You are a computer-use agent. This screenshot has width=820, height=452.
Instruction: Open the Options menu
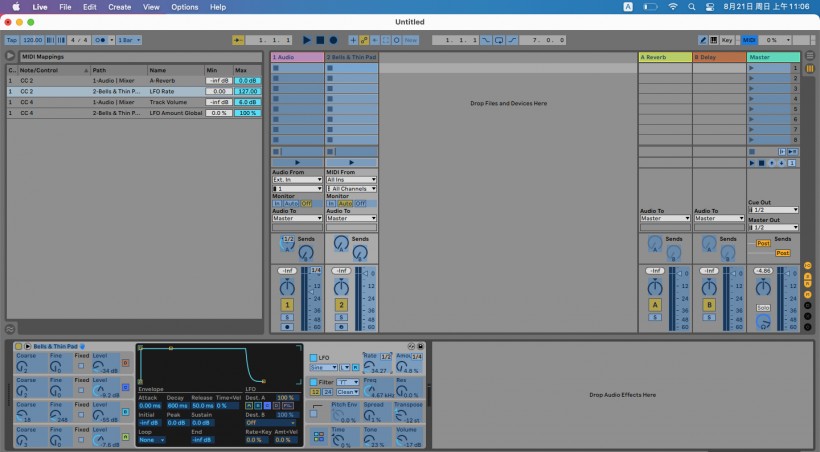point(184,7)
